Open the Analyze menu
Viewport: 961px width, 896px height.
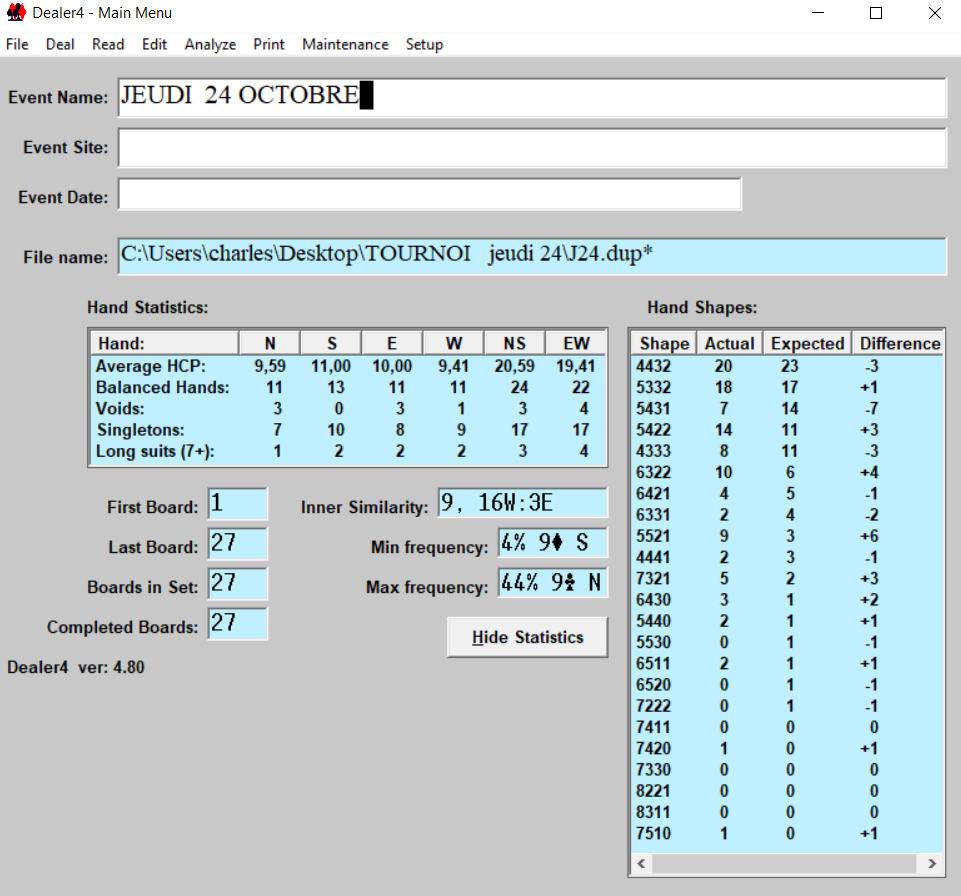point(210,44)
